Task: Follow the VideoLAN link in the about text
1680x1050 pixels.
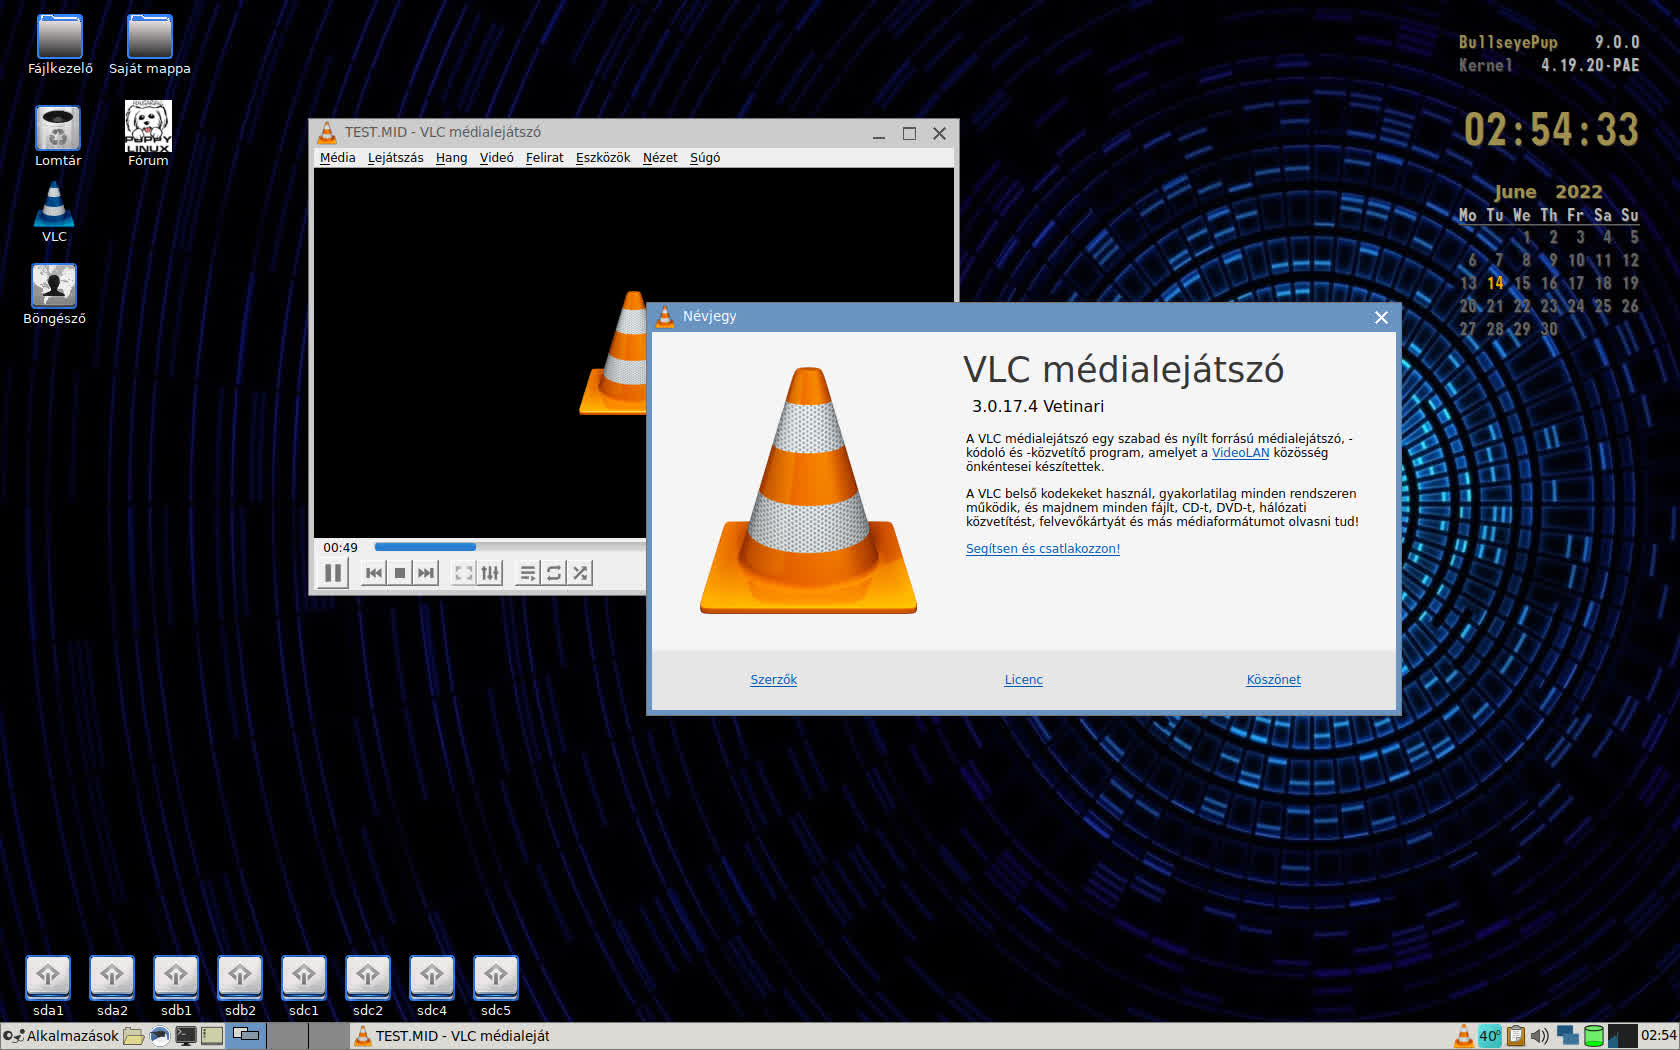Action: [1240, 453]
